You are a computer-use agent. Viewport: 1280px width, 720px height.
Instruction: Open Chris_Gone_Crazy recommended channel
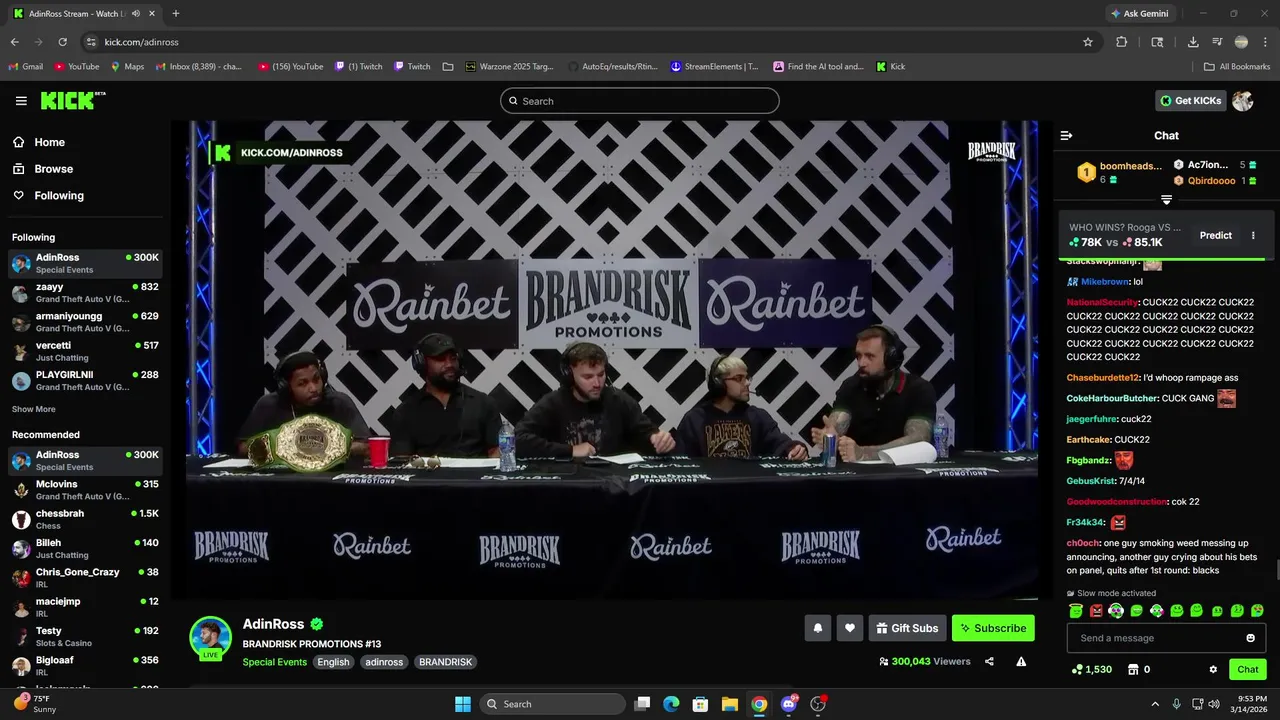click(x=85, y=578)
